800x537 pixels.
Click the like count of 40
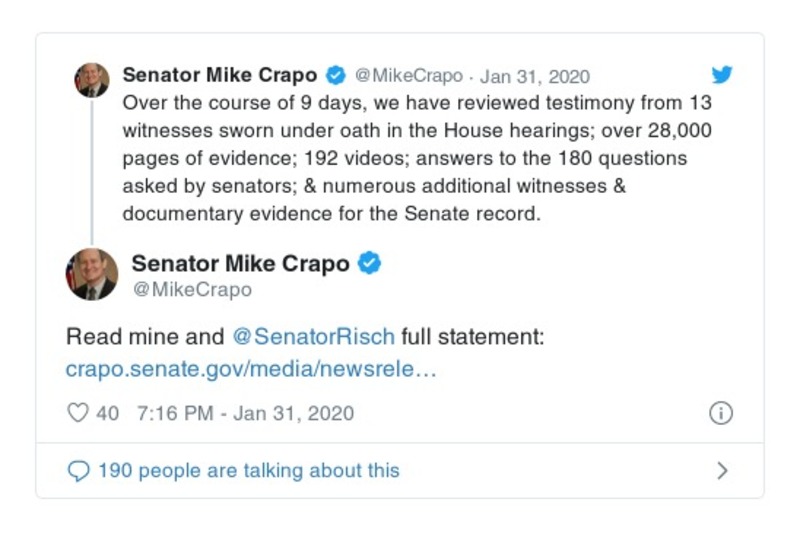click(x=107, y=413)
